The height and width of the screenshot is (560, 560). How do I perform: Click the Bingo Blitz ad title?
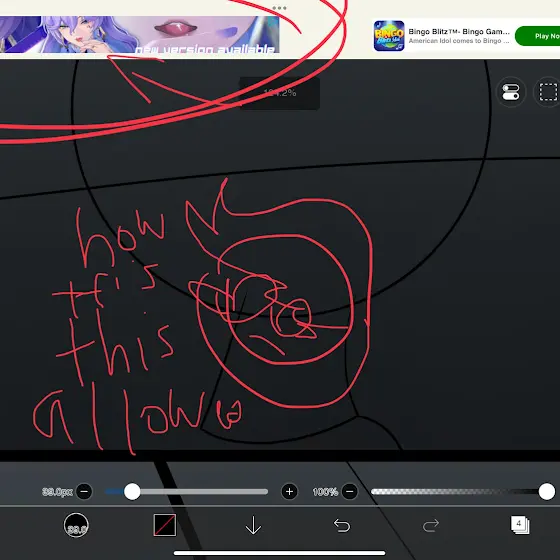point(459,31)
